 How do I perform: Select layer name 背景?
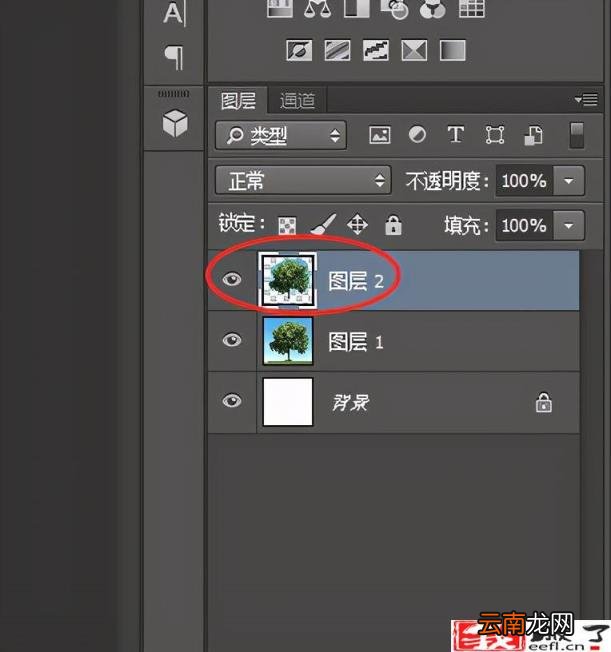350,403
